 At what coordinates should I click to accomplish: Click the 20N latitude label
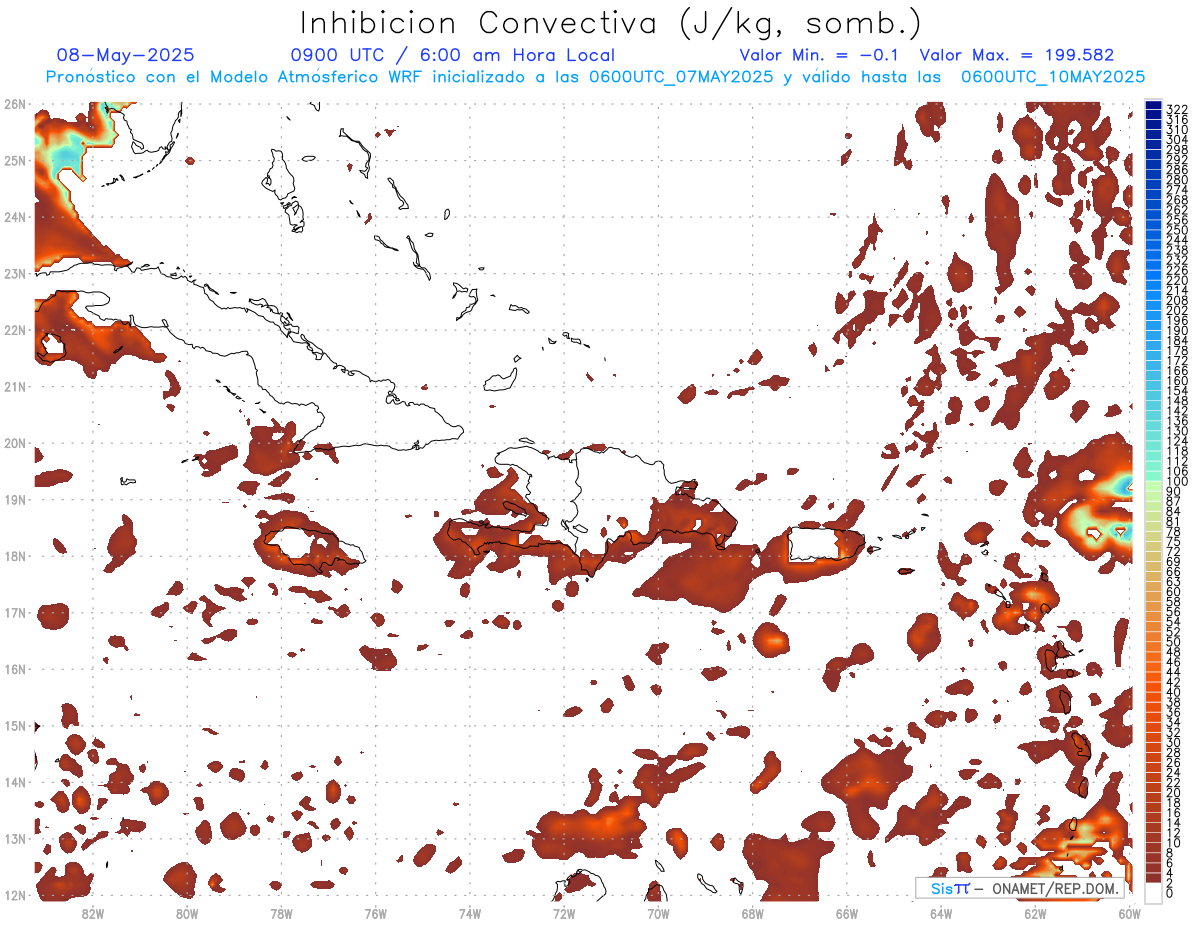pos(15,443)
